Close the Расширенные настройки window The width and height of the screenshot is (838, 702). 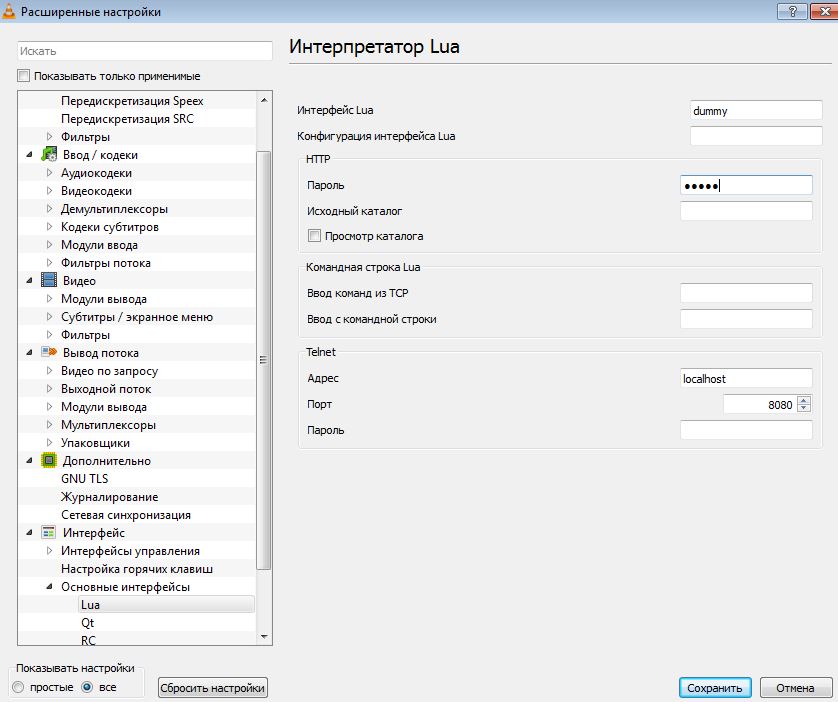824,11
